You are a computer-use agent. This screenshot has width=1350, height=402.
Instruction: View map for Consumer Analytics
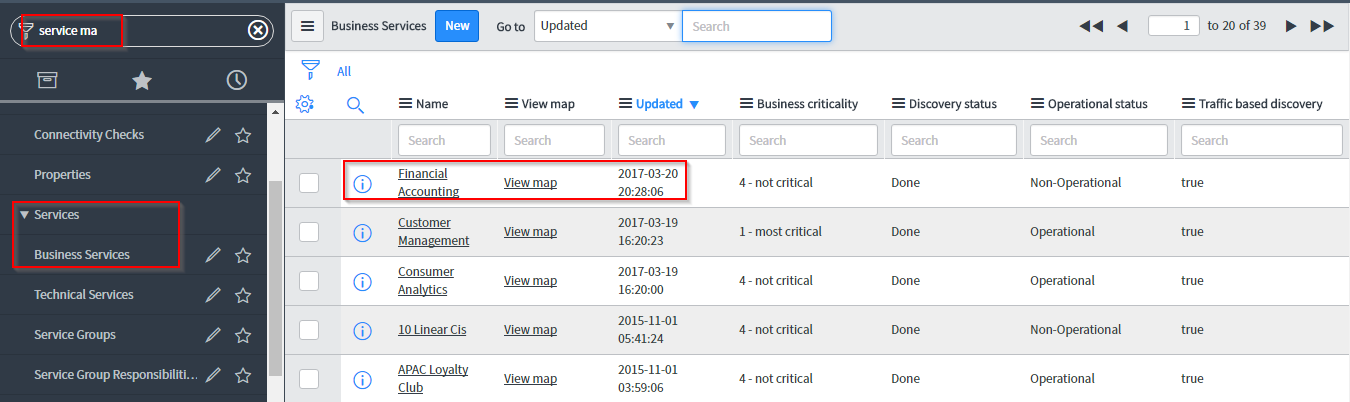[x=530, y=281]
